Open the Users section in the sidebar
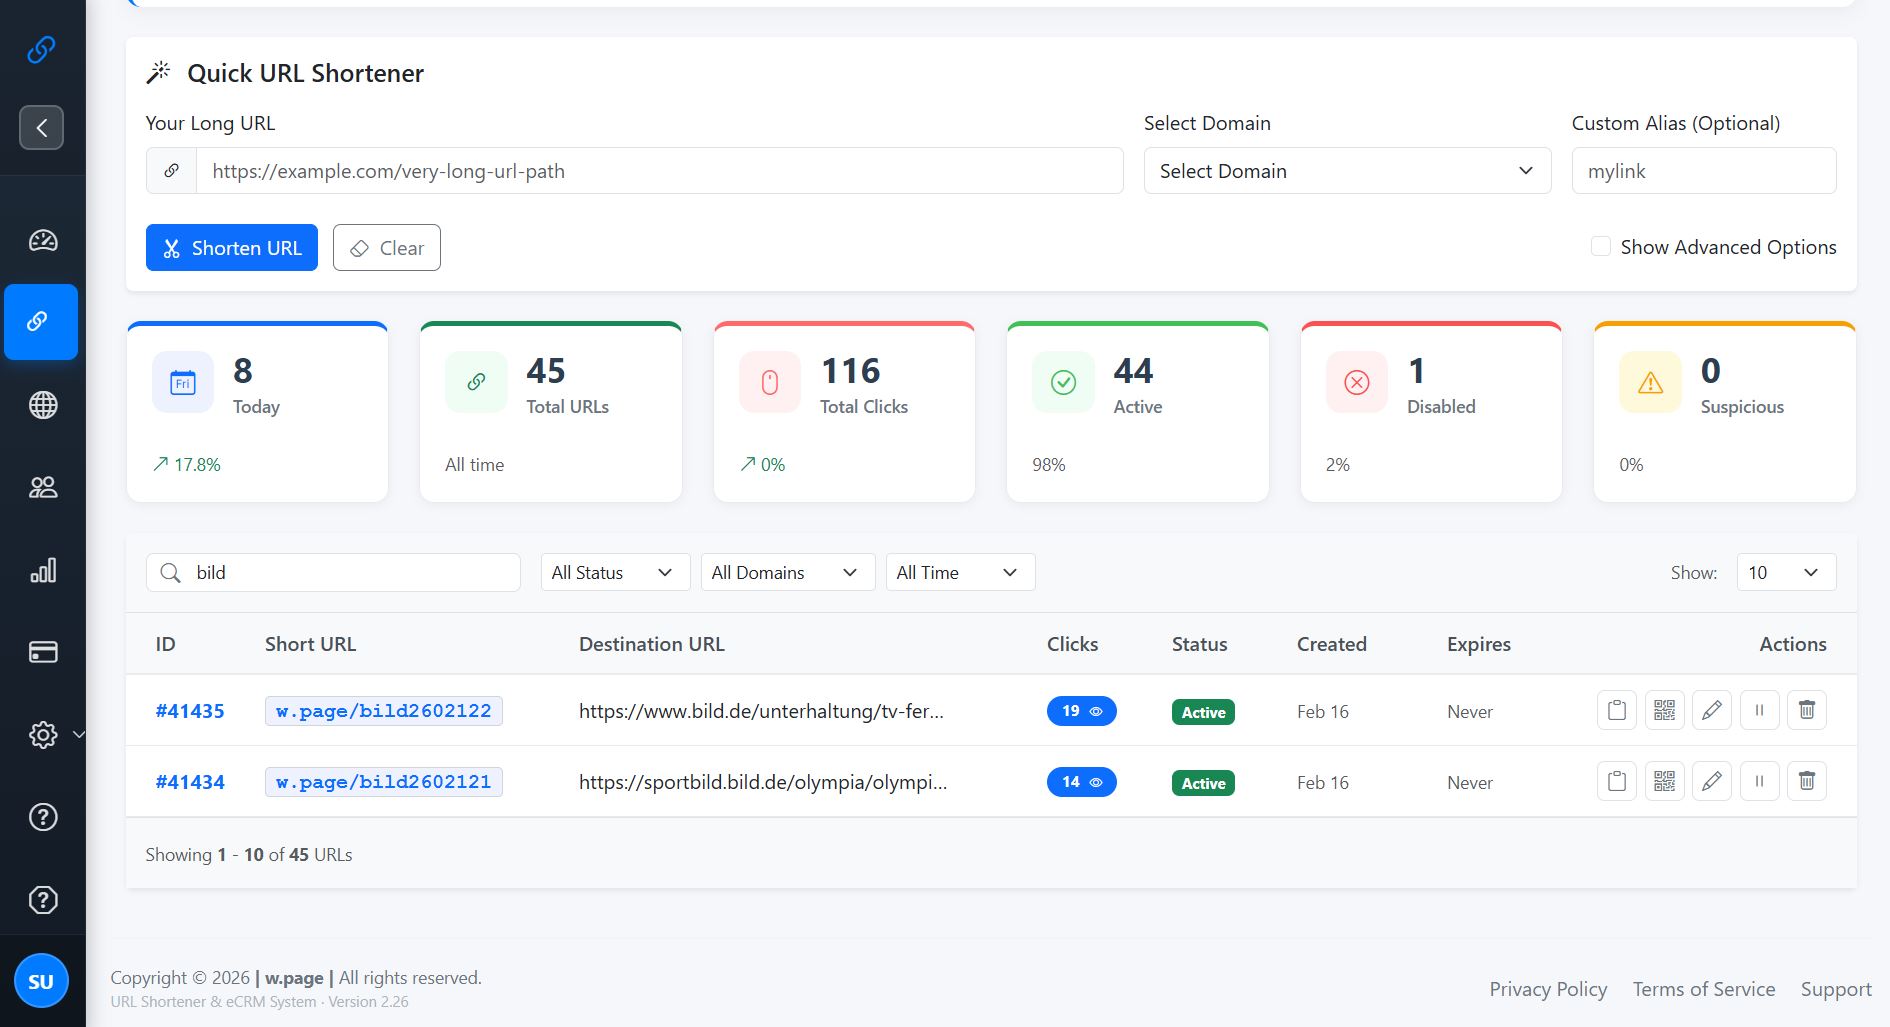 click(x=42, y=487)
